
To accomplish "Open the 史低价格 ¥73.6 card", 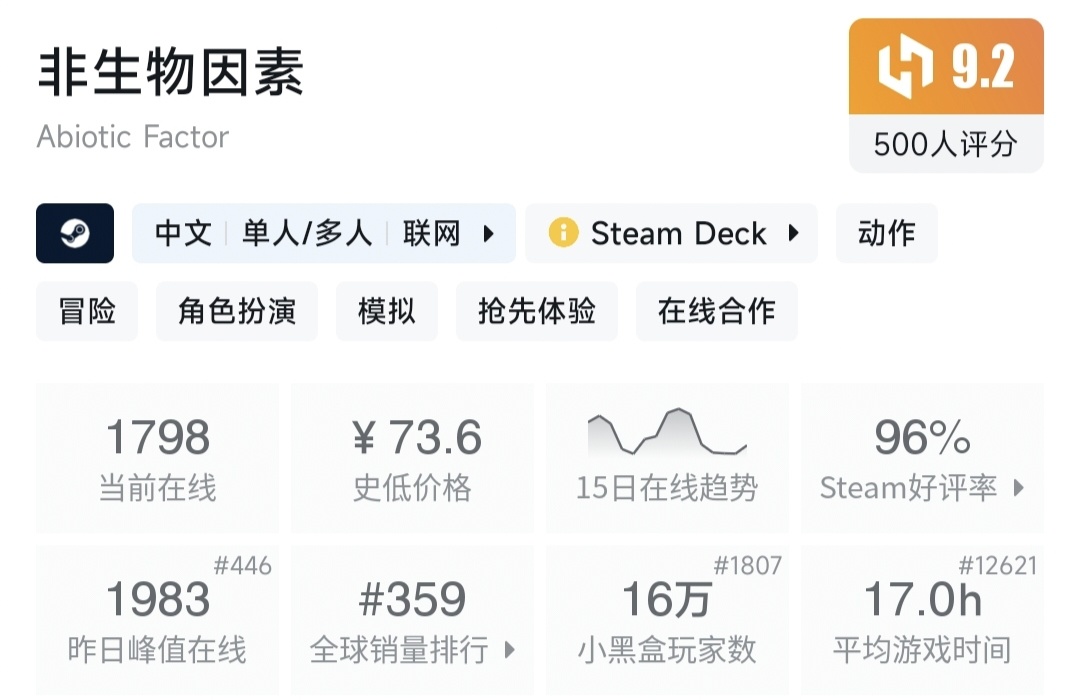I will click(412, 458).
